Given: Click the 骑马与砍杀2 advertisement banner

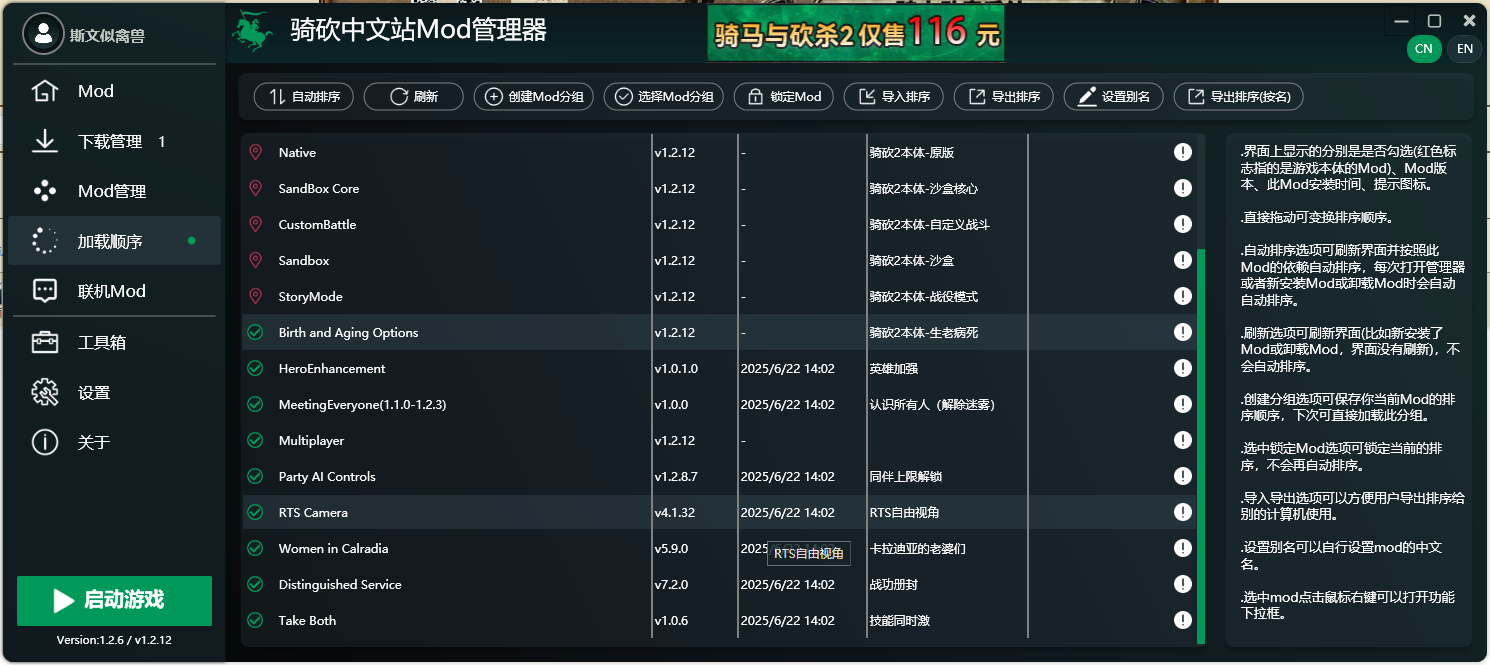Looking at the screenshot, I should click(x=856, y=34).
